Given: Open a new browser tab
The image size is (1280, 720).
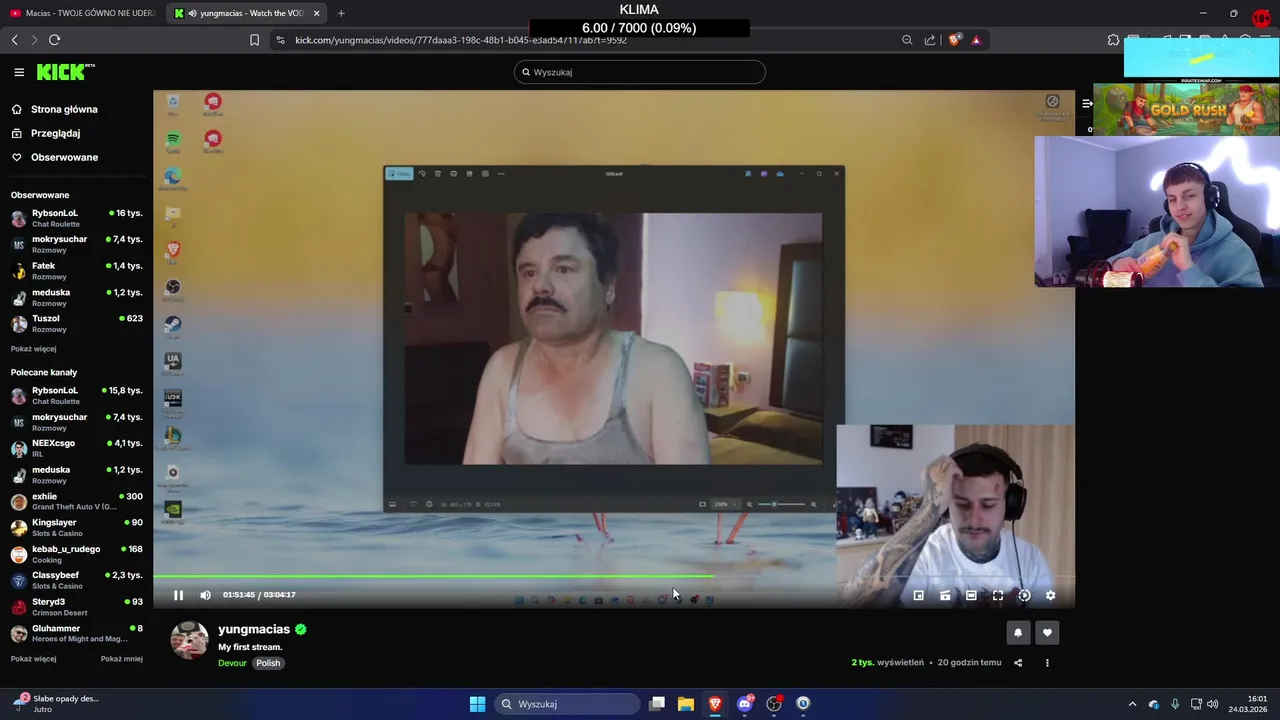Looking at the screenshot, I should (341, 13).
